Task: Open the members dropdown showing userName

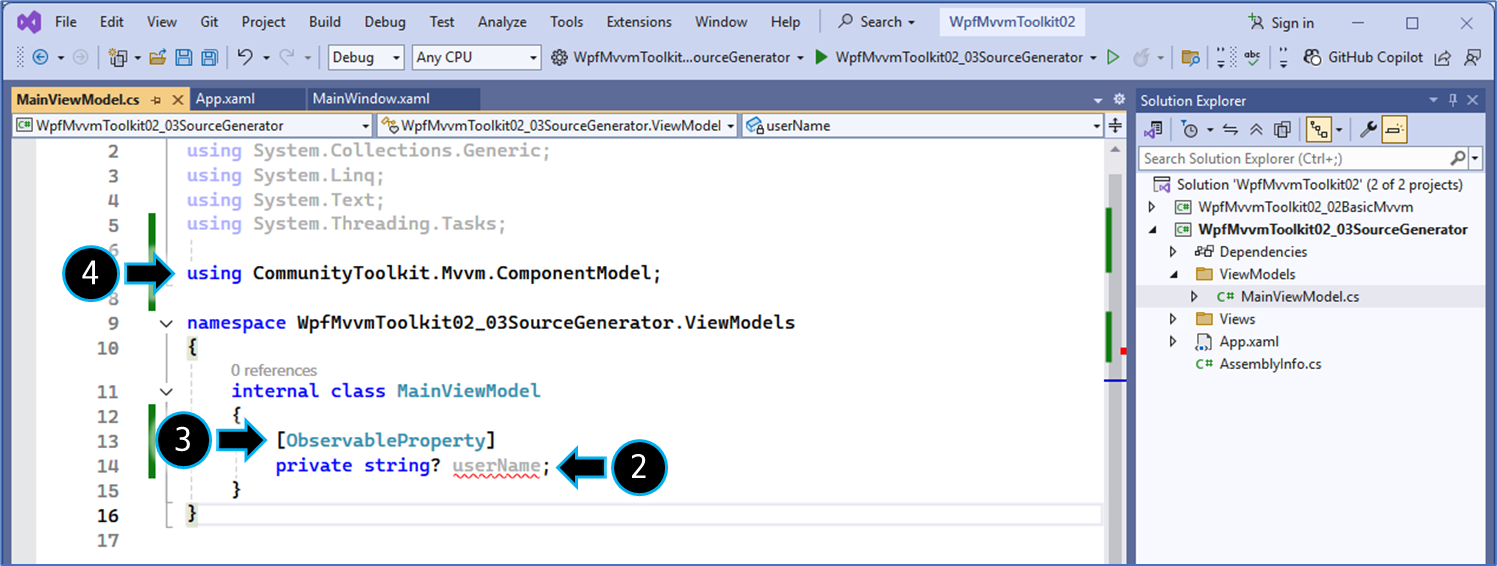Action: click(922, 126)
